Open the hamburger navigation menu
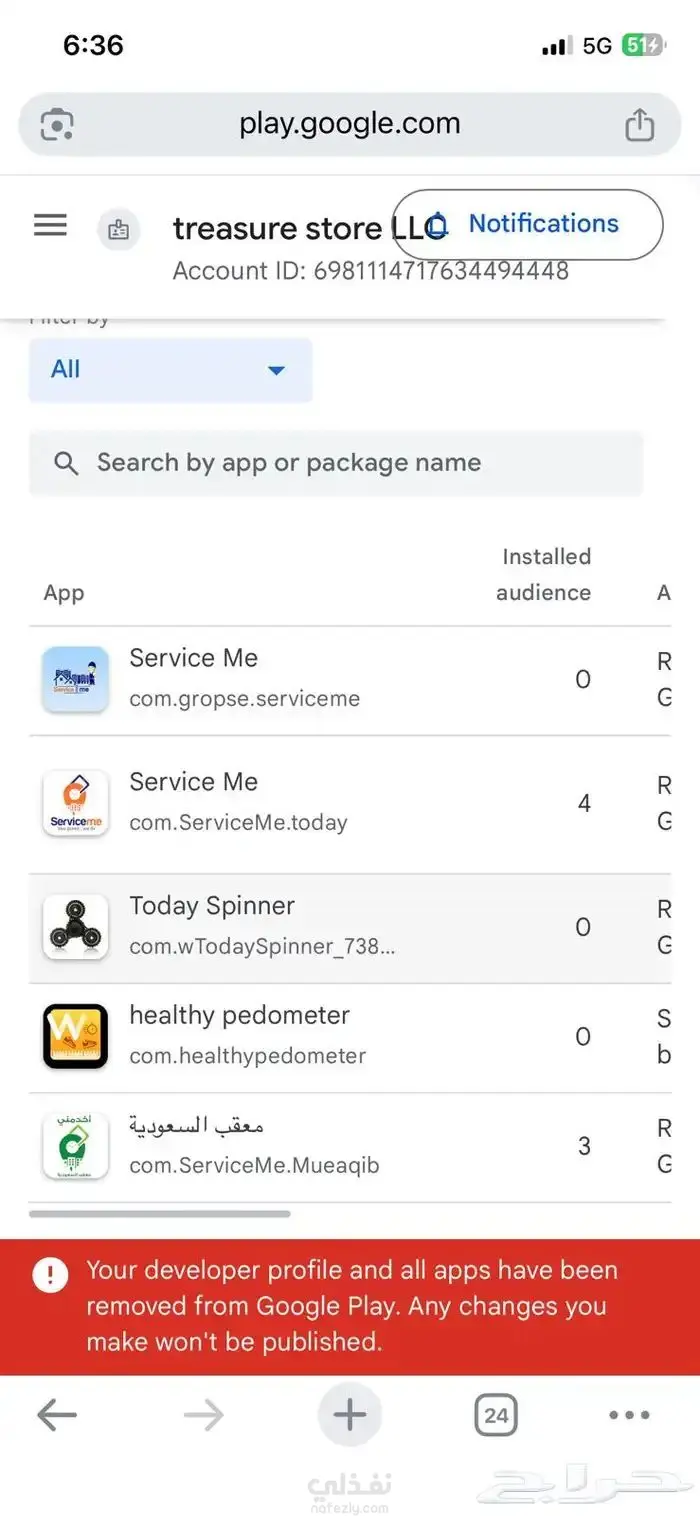 (x=50, y=225)
